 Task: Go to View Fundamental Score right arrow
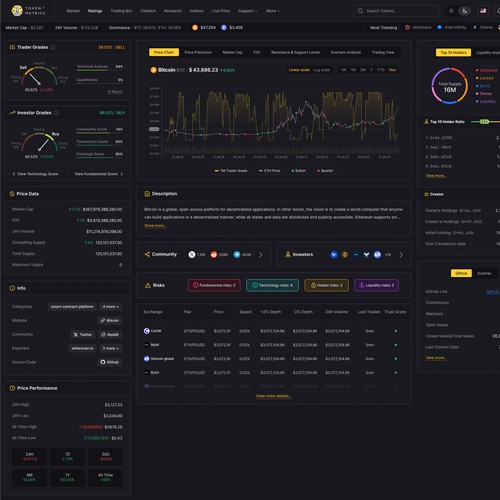click(122, 174)
